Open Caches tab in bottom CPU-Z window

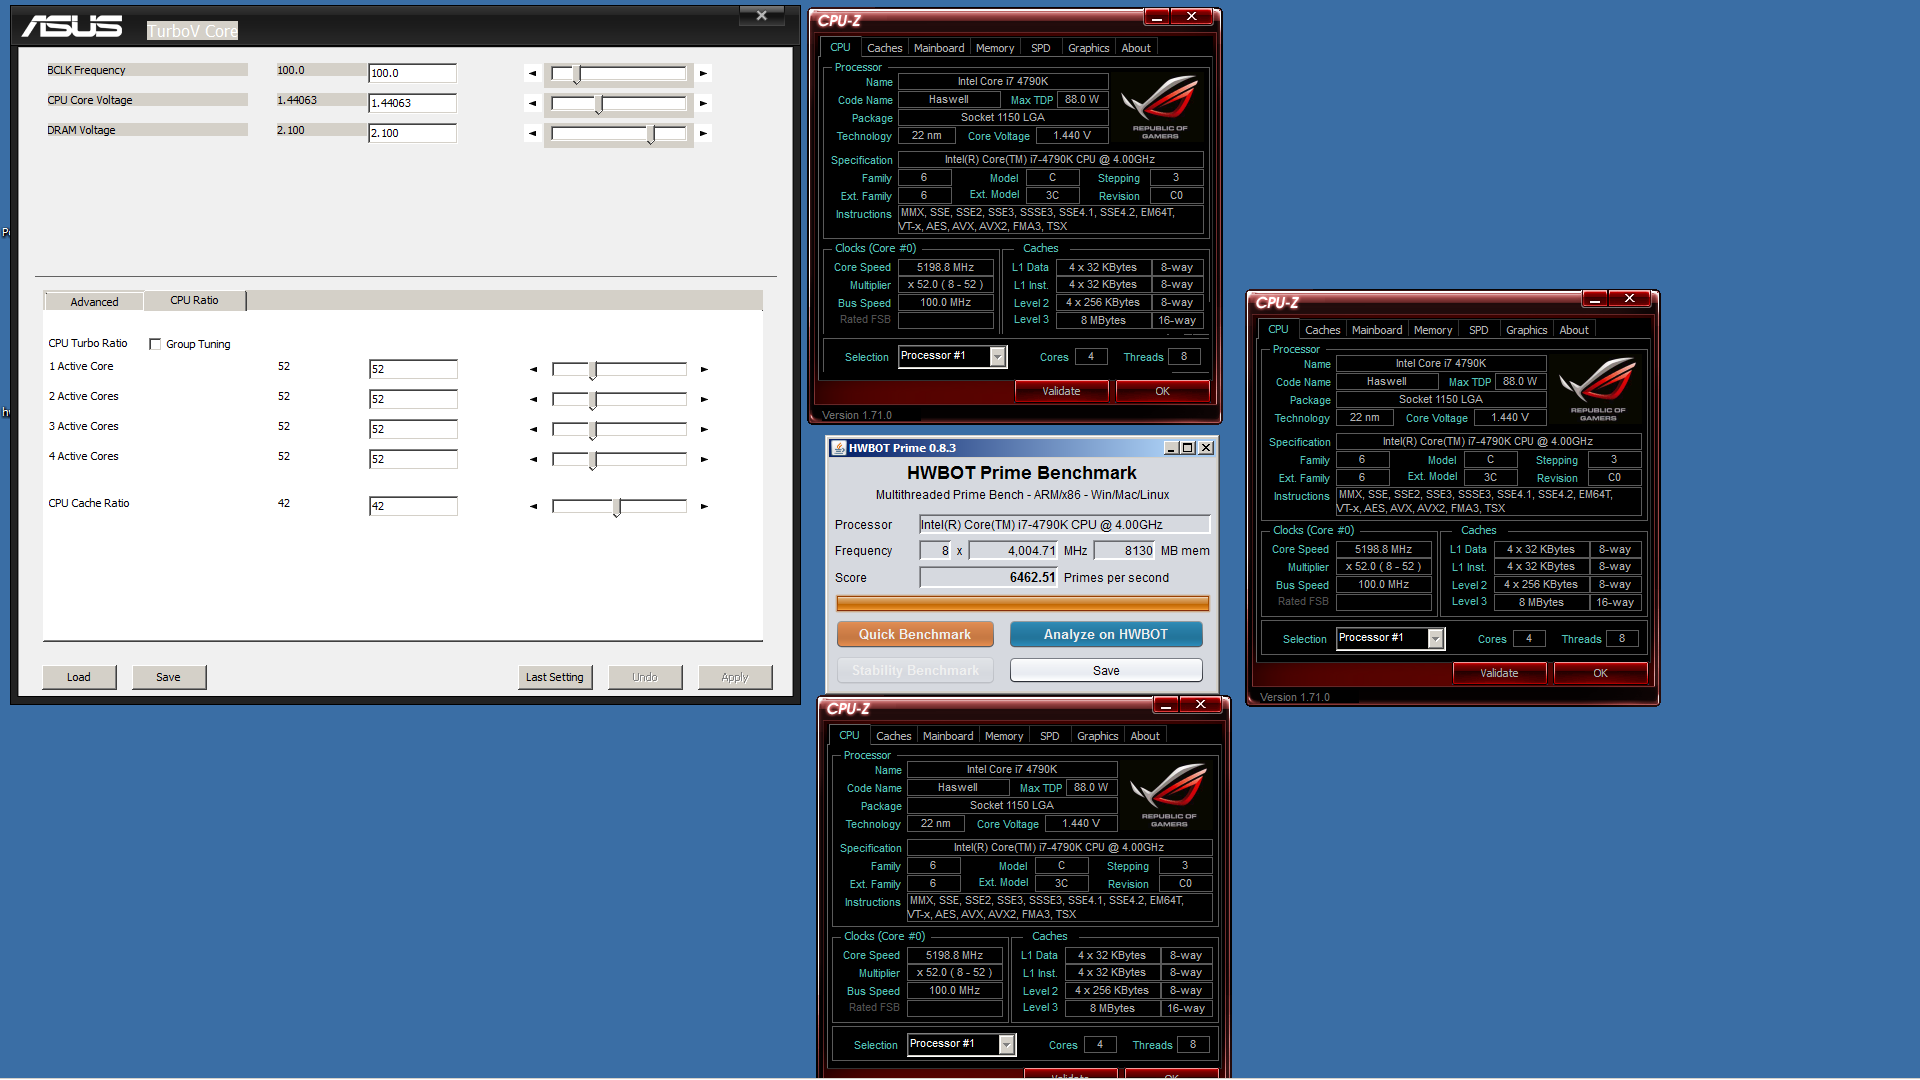click(x=893, y=736)
